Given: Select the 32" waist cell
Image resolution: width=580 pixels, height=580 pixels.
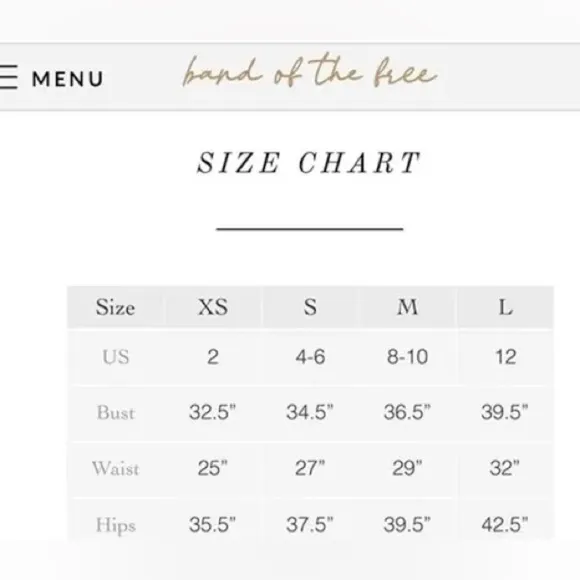Looking at the screenshot, I should coord(505,468).
